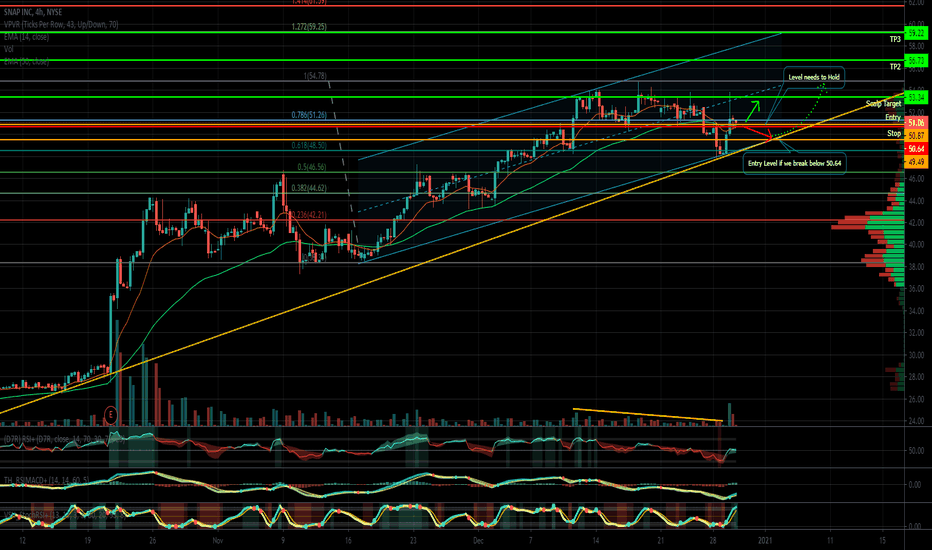
Task: Select 'Entry Level if we break below 50.64' callout
Action: [795, 163]
